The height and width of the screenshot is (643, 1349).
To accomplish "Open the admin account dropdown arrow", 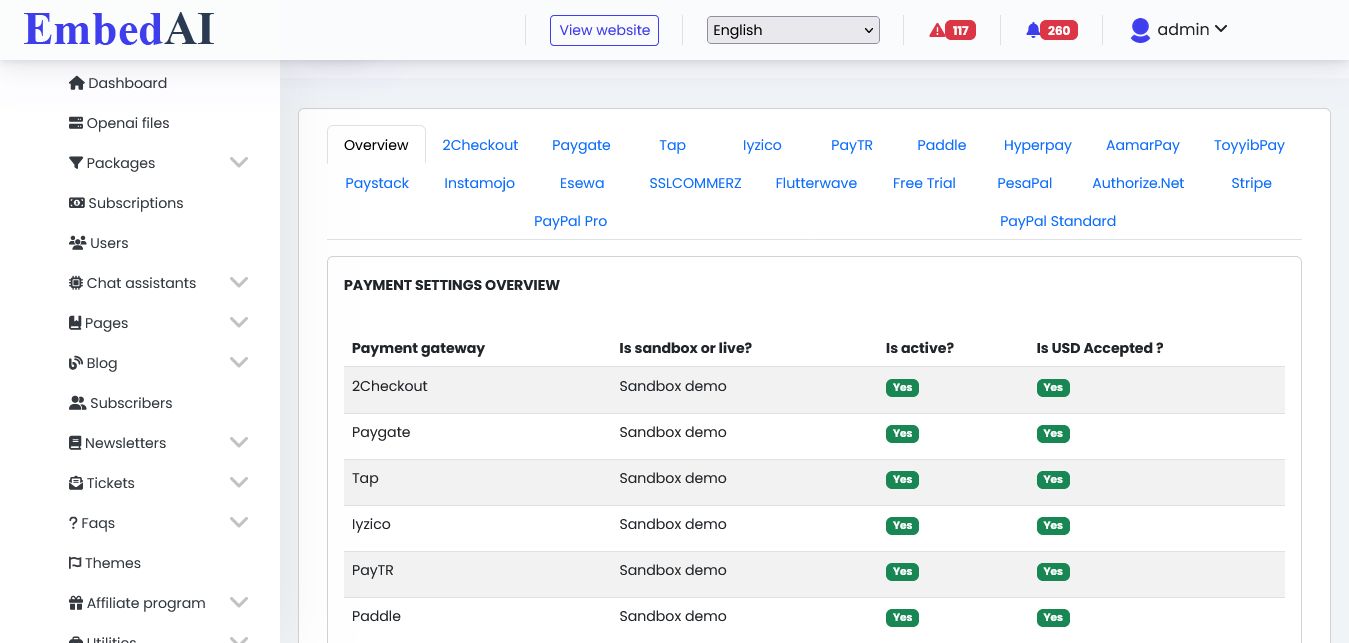I will [1221, 29].
